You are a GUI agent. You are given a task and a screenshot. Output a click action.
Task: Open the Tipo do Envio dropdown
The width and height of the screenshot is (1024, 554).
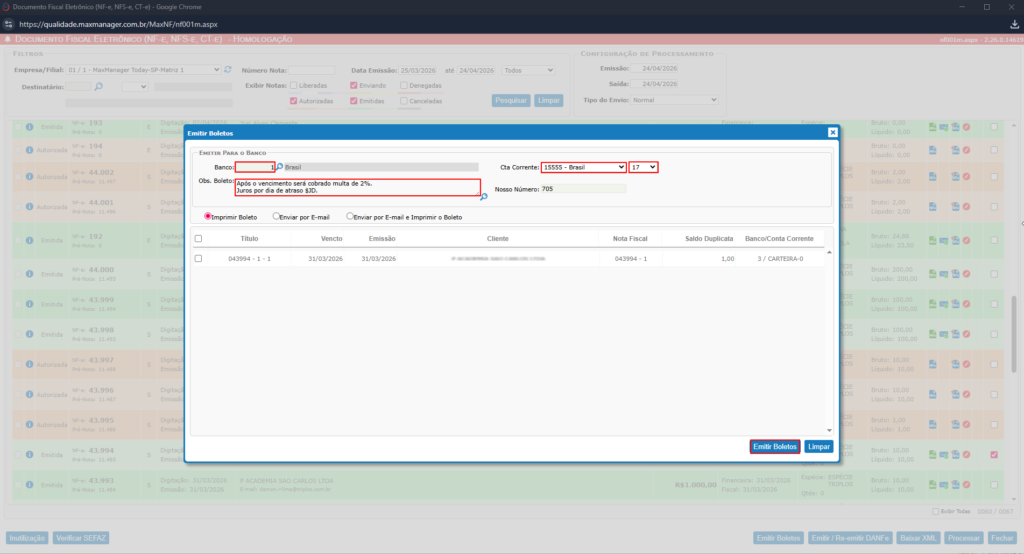(674, 100)
